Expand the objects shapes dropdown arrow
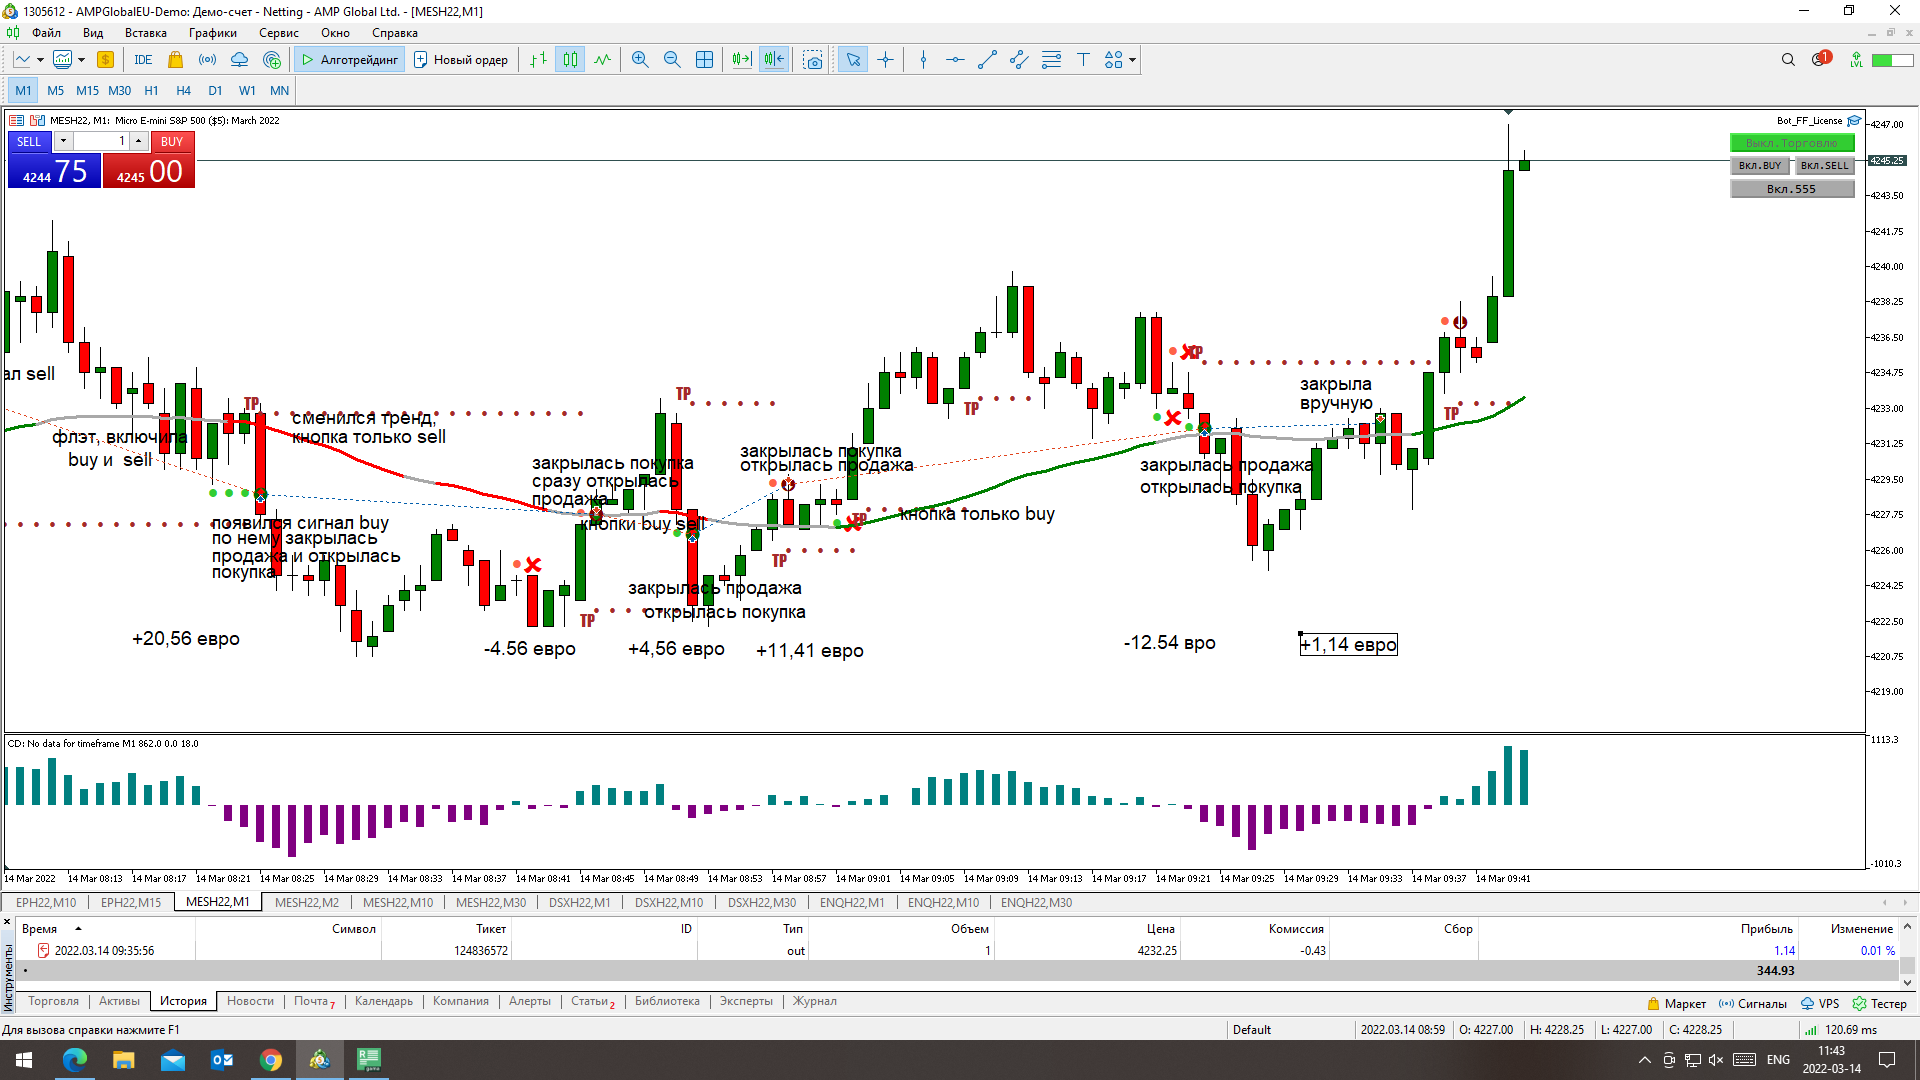This screenshot has width=1920, height=1080. coord(1132,60)
